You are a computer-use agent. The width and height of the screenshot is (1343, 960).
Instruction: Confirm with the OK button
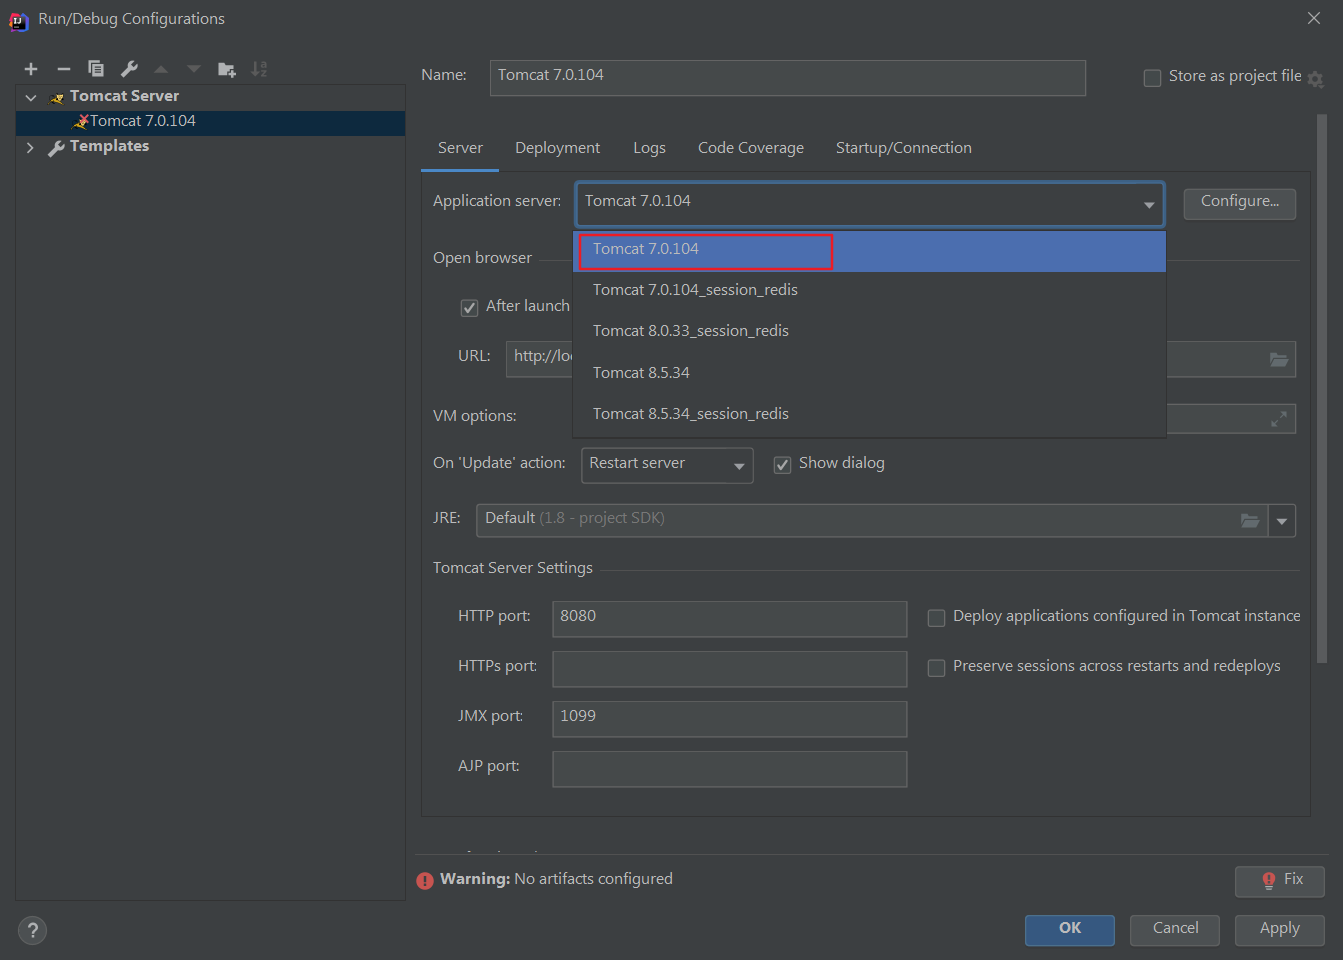pos(1070,930)
